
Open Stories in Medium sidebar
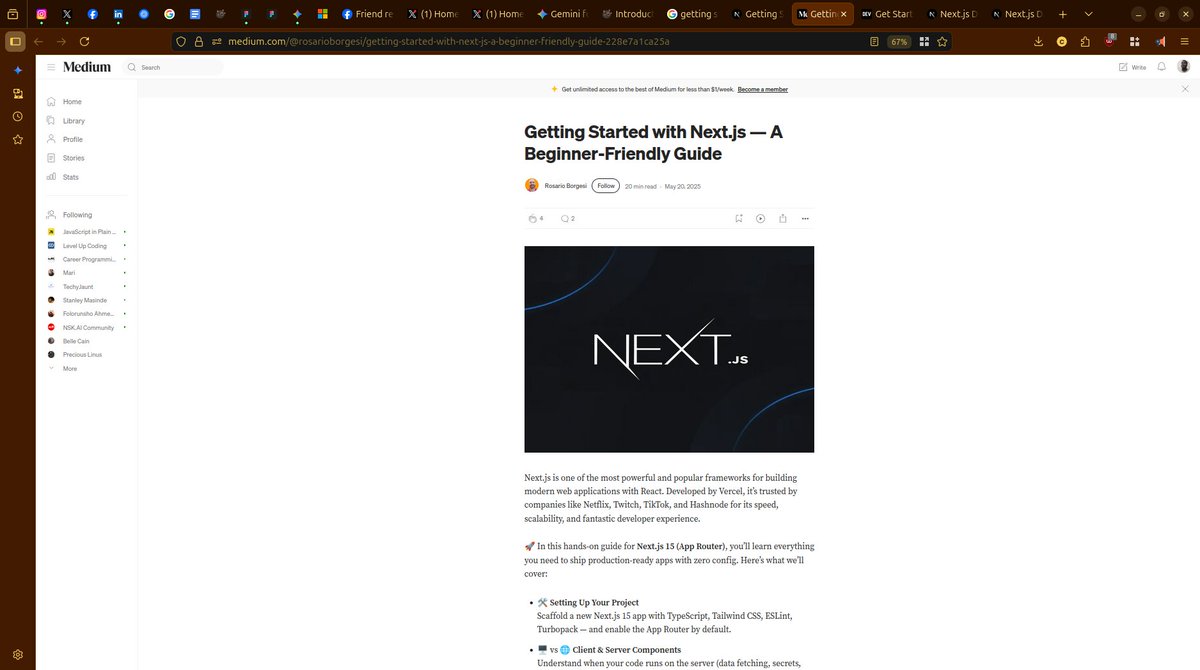[66, 158]
